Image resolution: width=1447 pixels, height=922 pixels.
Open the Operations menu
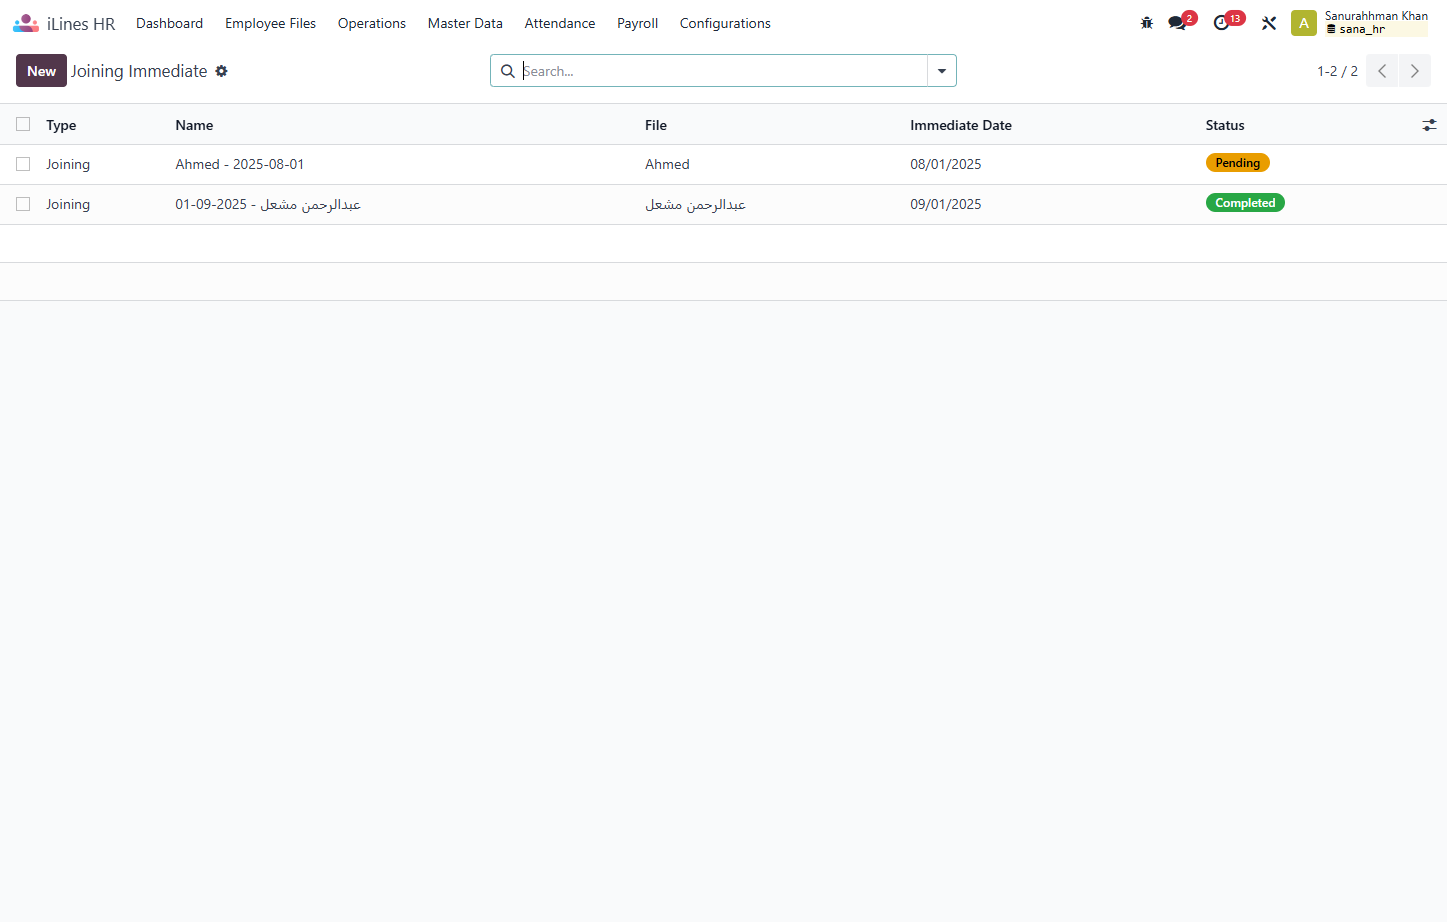click(372, 23)
